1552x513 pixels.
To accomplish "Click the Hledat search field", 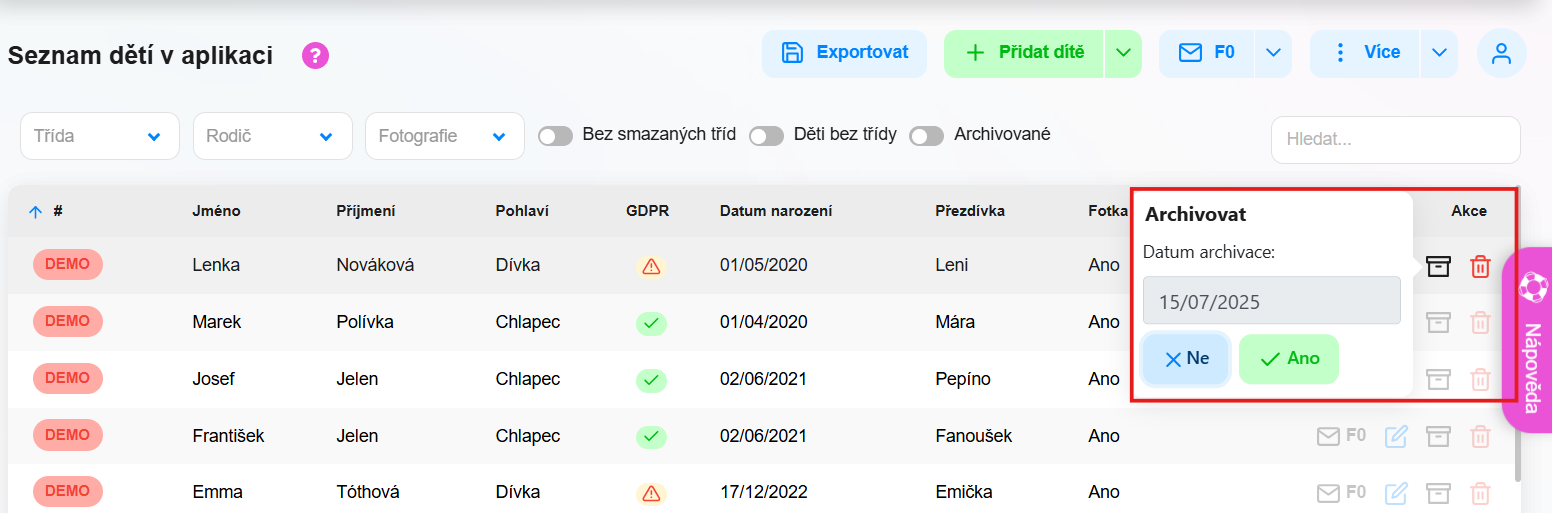I will tap(1395, 140).
